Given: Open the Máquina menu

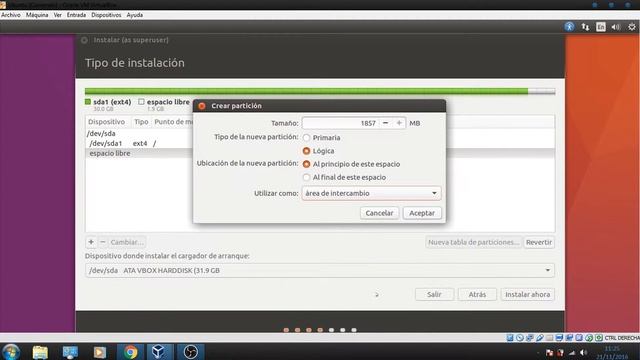Looking at the screenshot, I should pos(37,15).
